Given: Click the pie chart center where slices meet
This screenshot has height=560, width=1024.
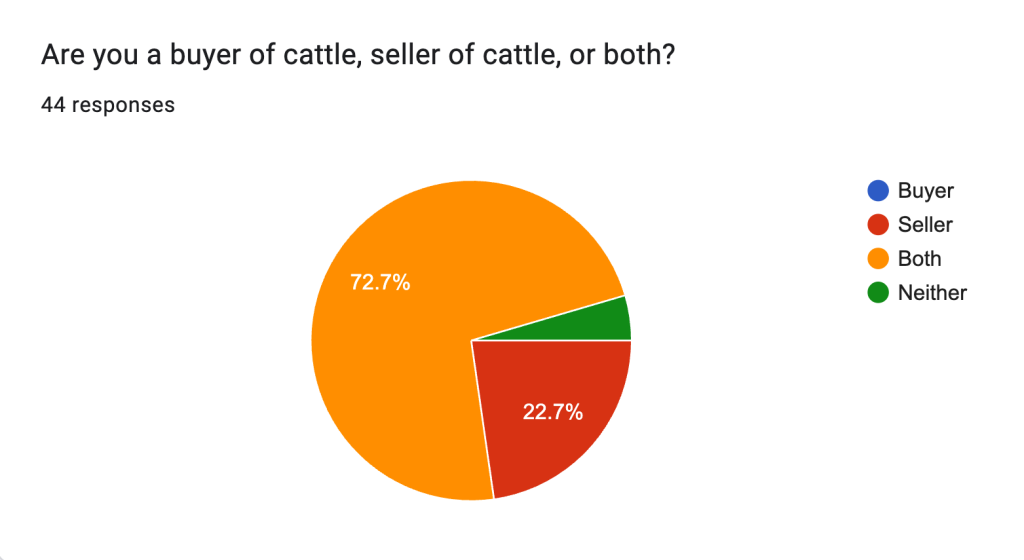Looking at the screenshot, I should [x=471, y=340].
